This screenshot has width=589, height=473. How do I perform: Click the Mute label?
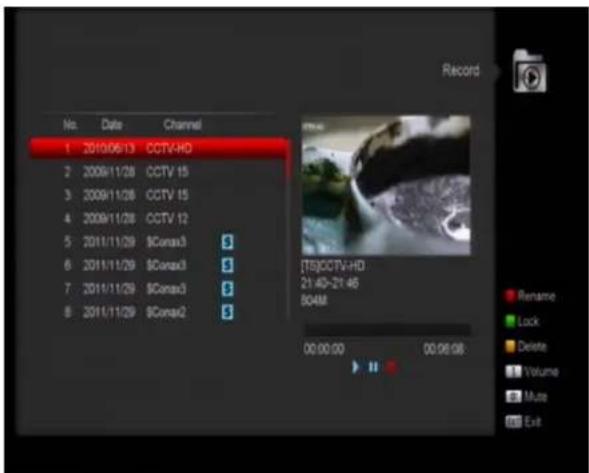coord(536,396)
